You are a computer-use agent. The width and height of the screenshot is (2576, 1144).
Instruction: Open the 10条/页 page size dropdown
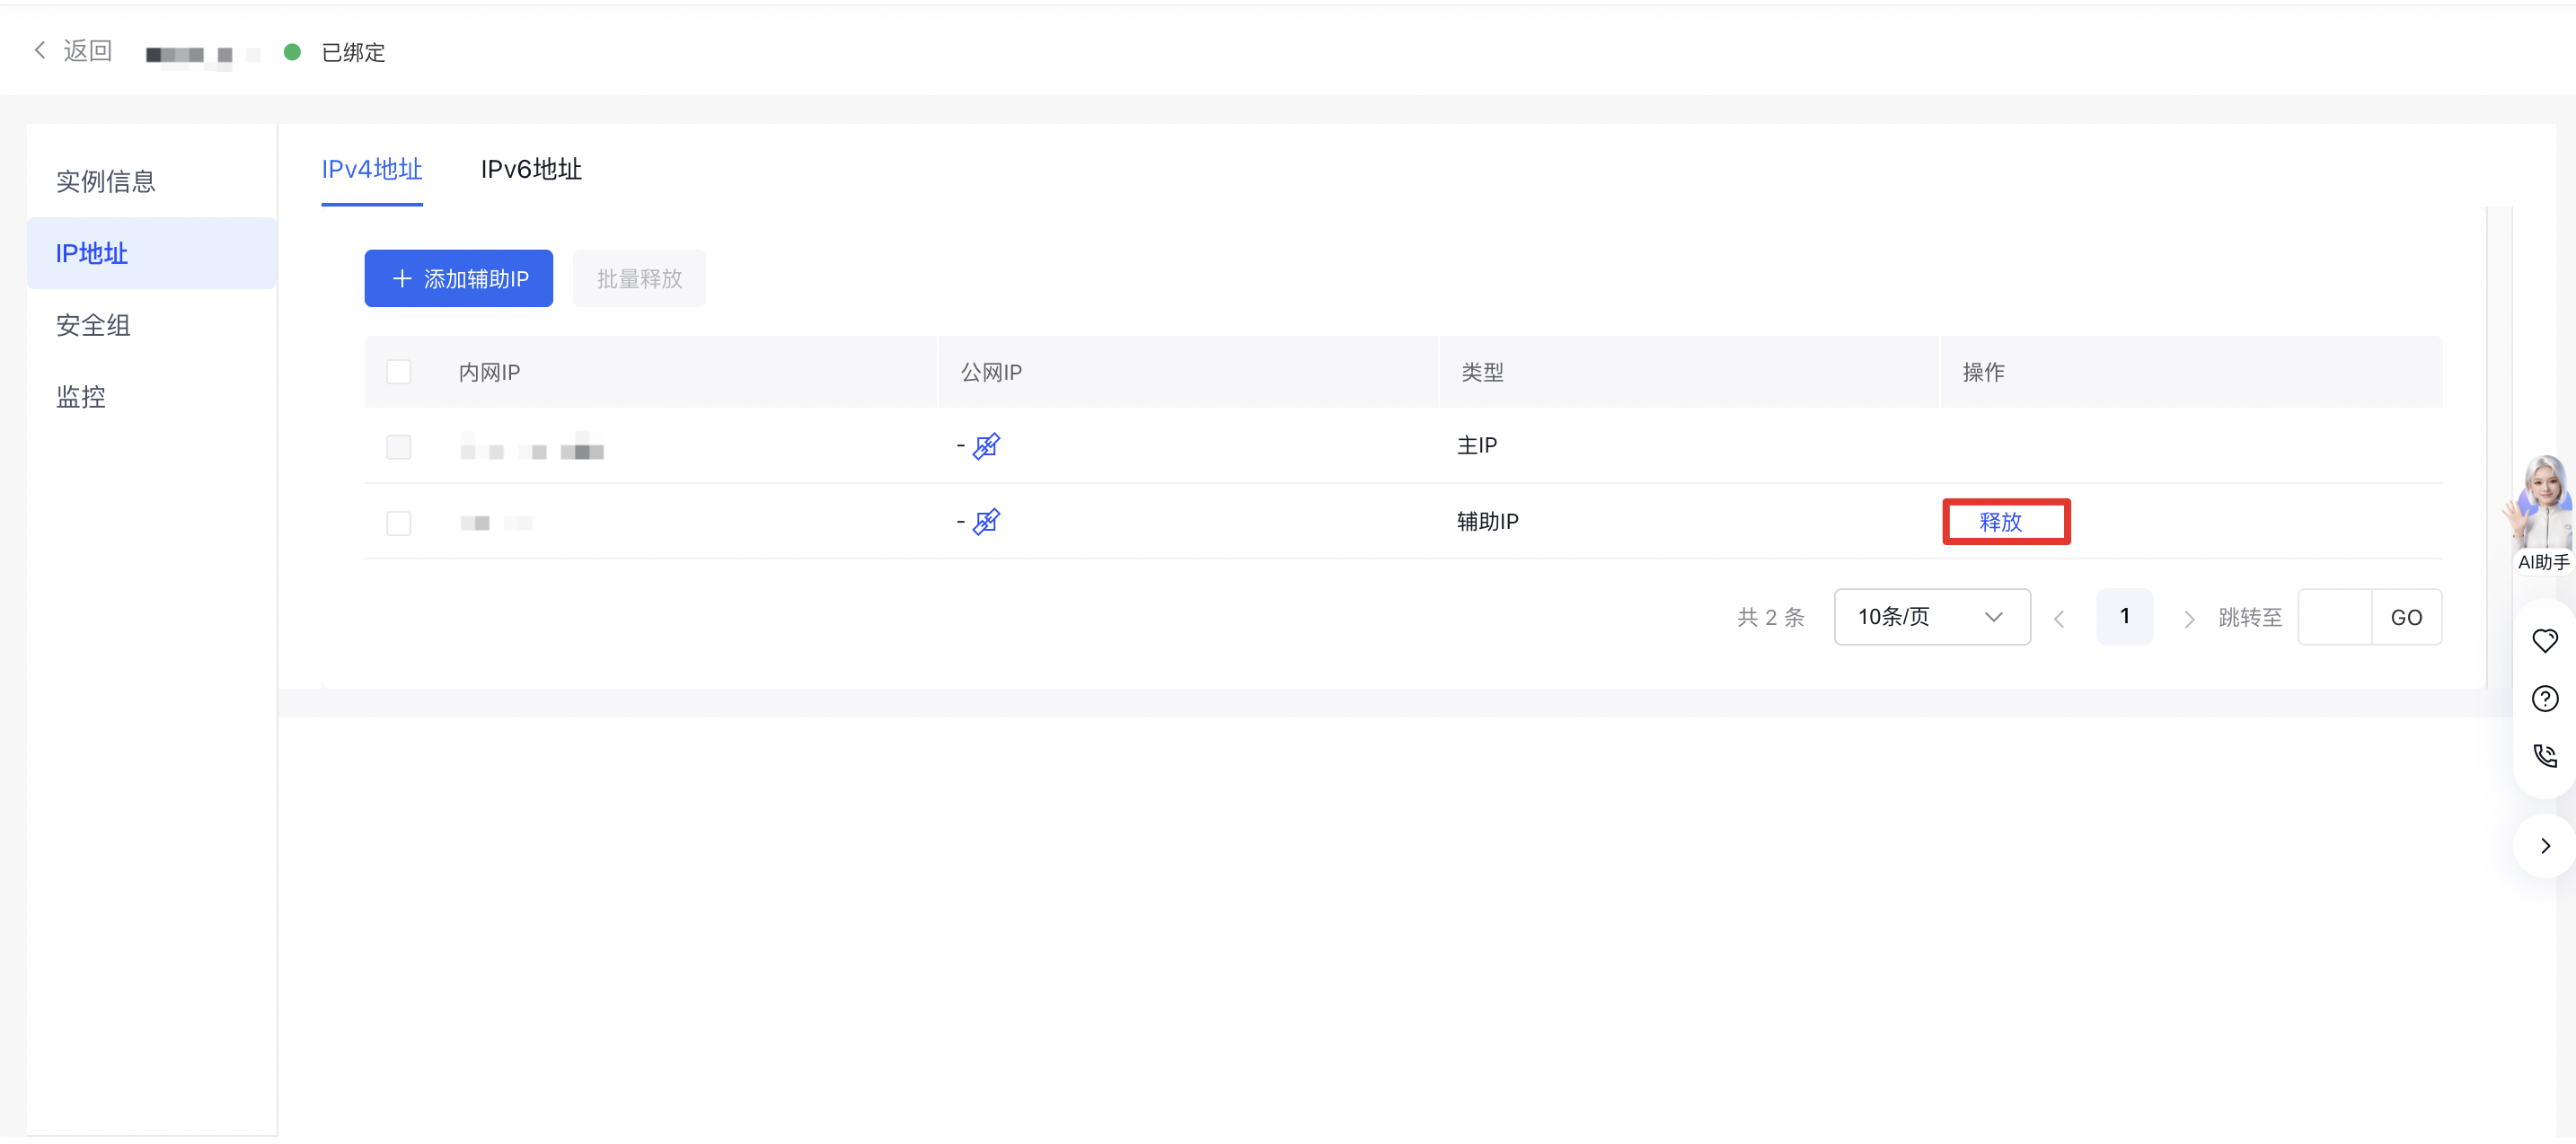(x=1931, y=617)
